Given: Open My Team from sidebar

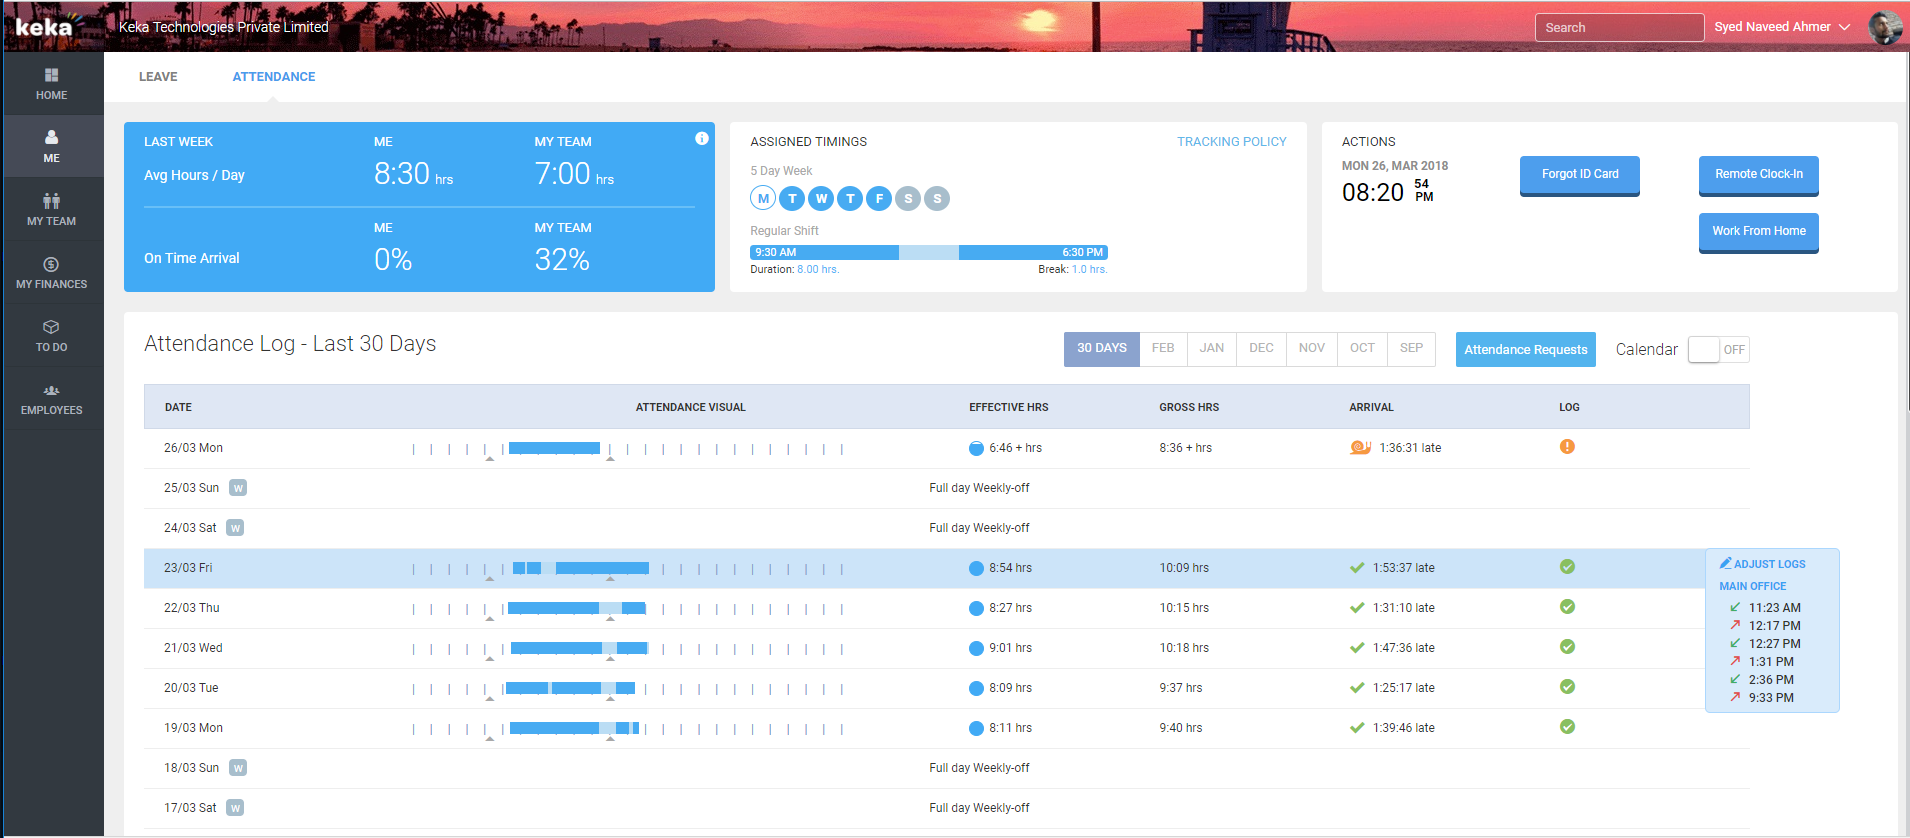Looking at the screenshot, I should pyautogui.click(x=51, y=209).
